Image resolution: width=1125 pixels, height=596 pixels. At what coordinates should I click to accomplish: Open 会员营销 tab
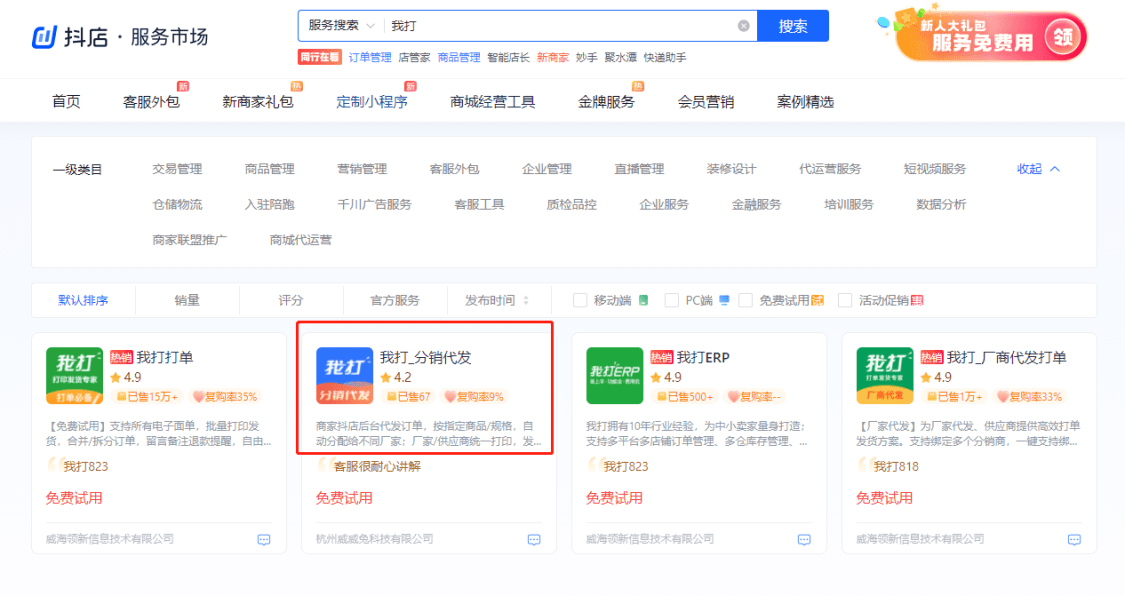click(706, 102)
